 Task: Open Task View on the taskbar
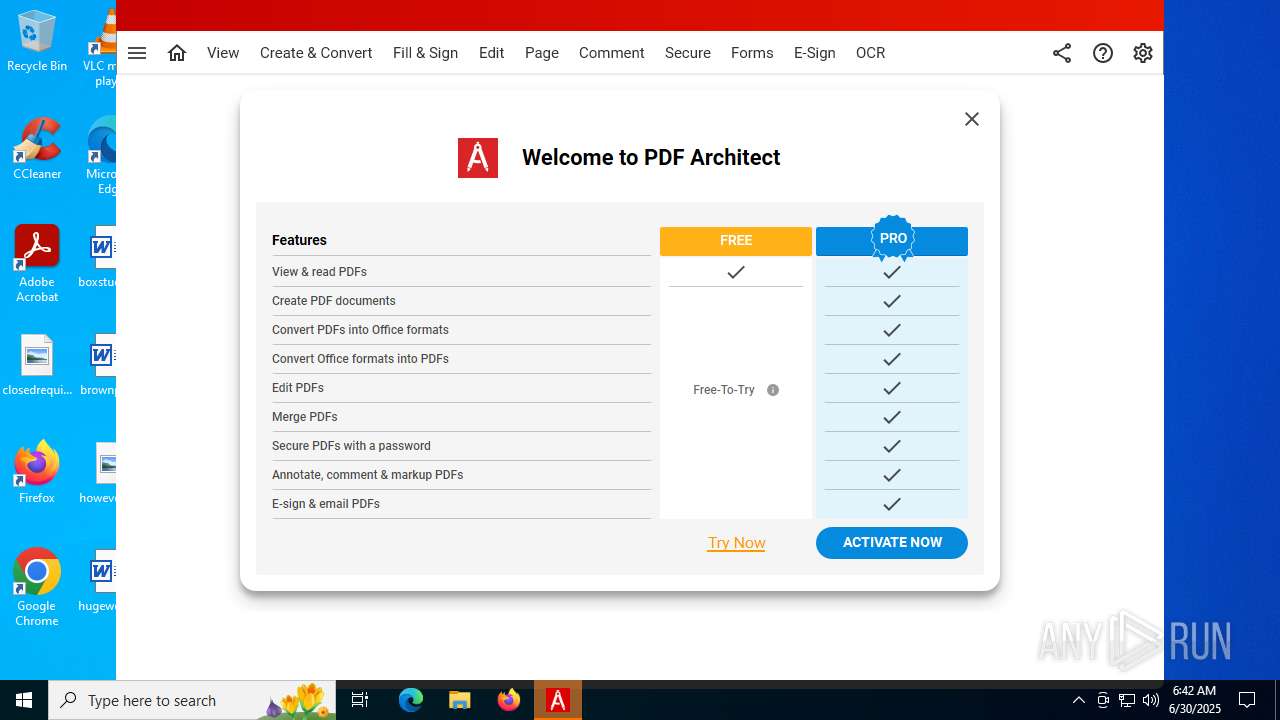(x=361, y=700)
